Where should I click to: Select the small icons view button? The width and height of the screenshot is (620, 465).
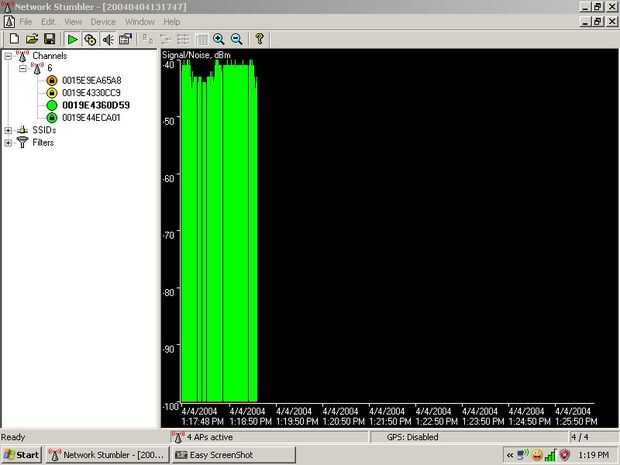coord(165,39)
